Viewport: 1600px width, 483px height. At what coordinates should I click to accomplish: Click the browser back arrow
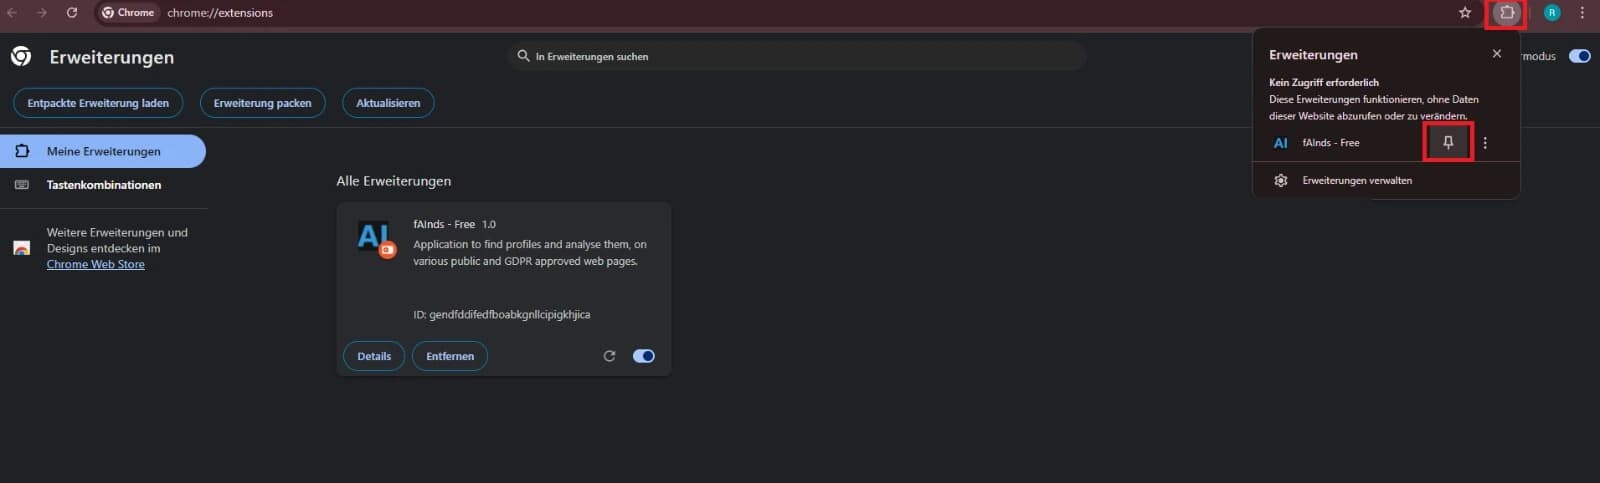click(x=12, y=13)
